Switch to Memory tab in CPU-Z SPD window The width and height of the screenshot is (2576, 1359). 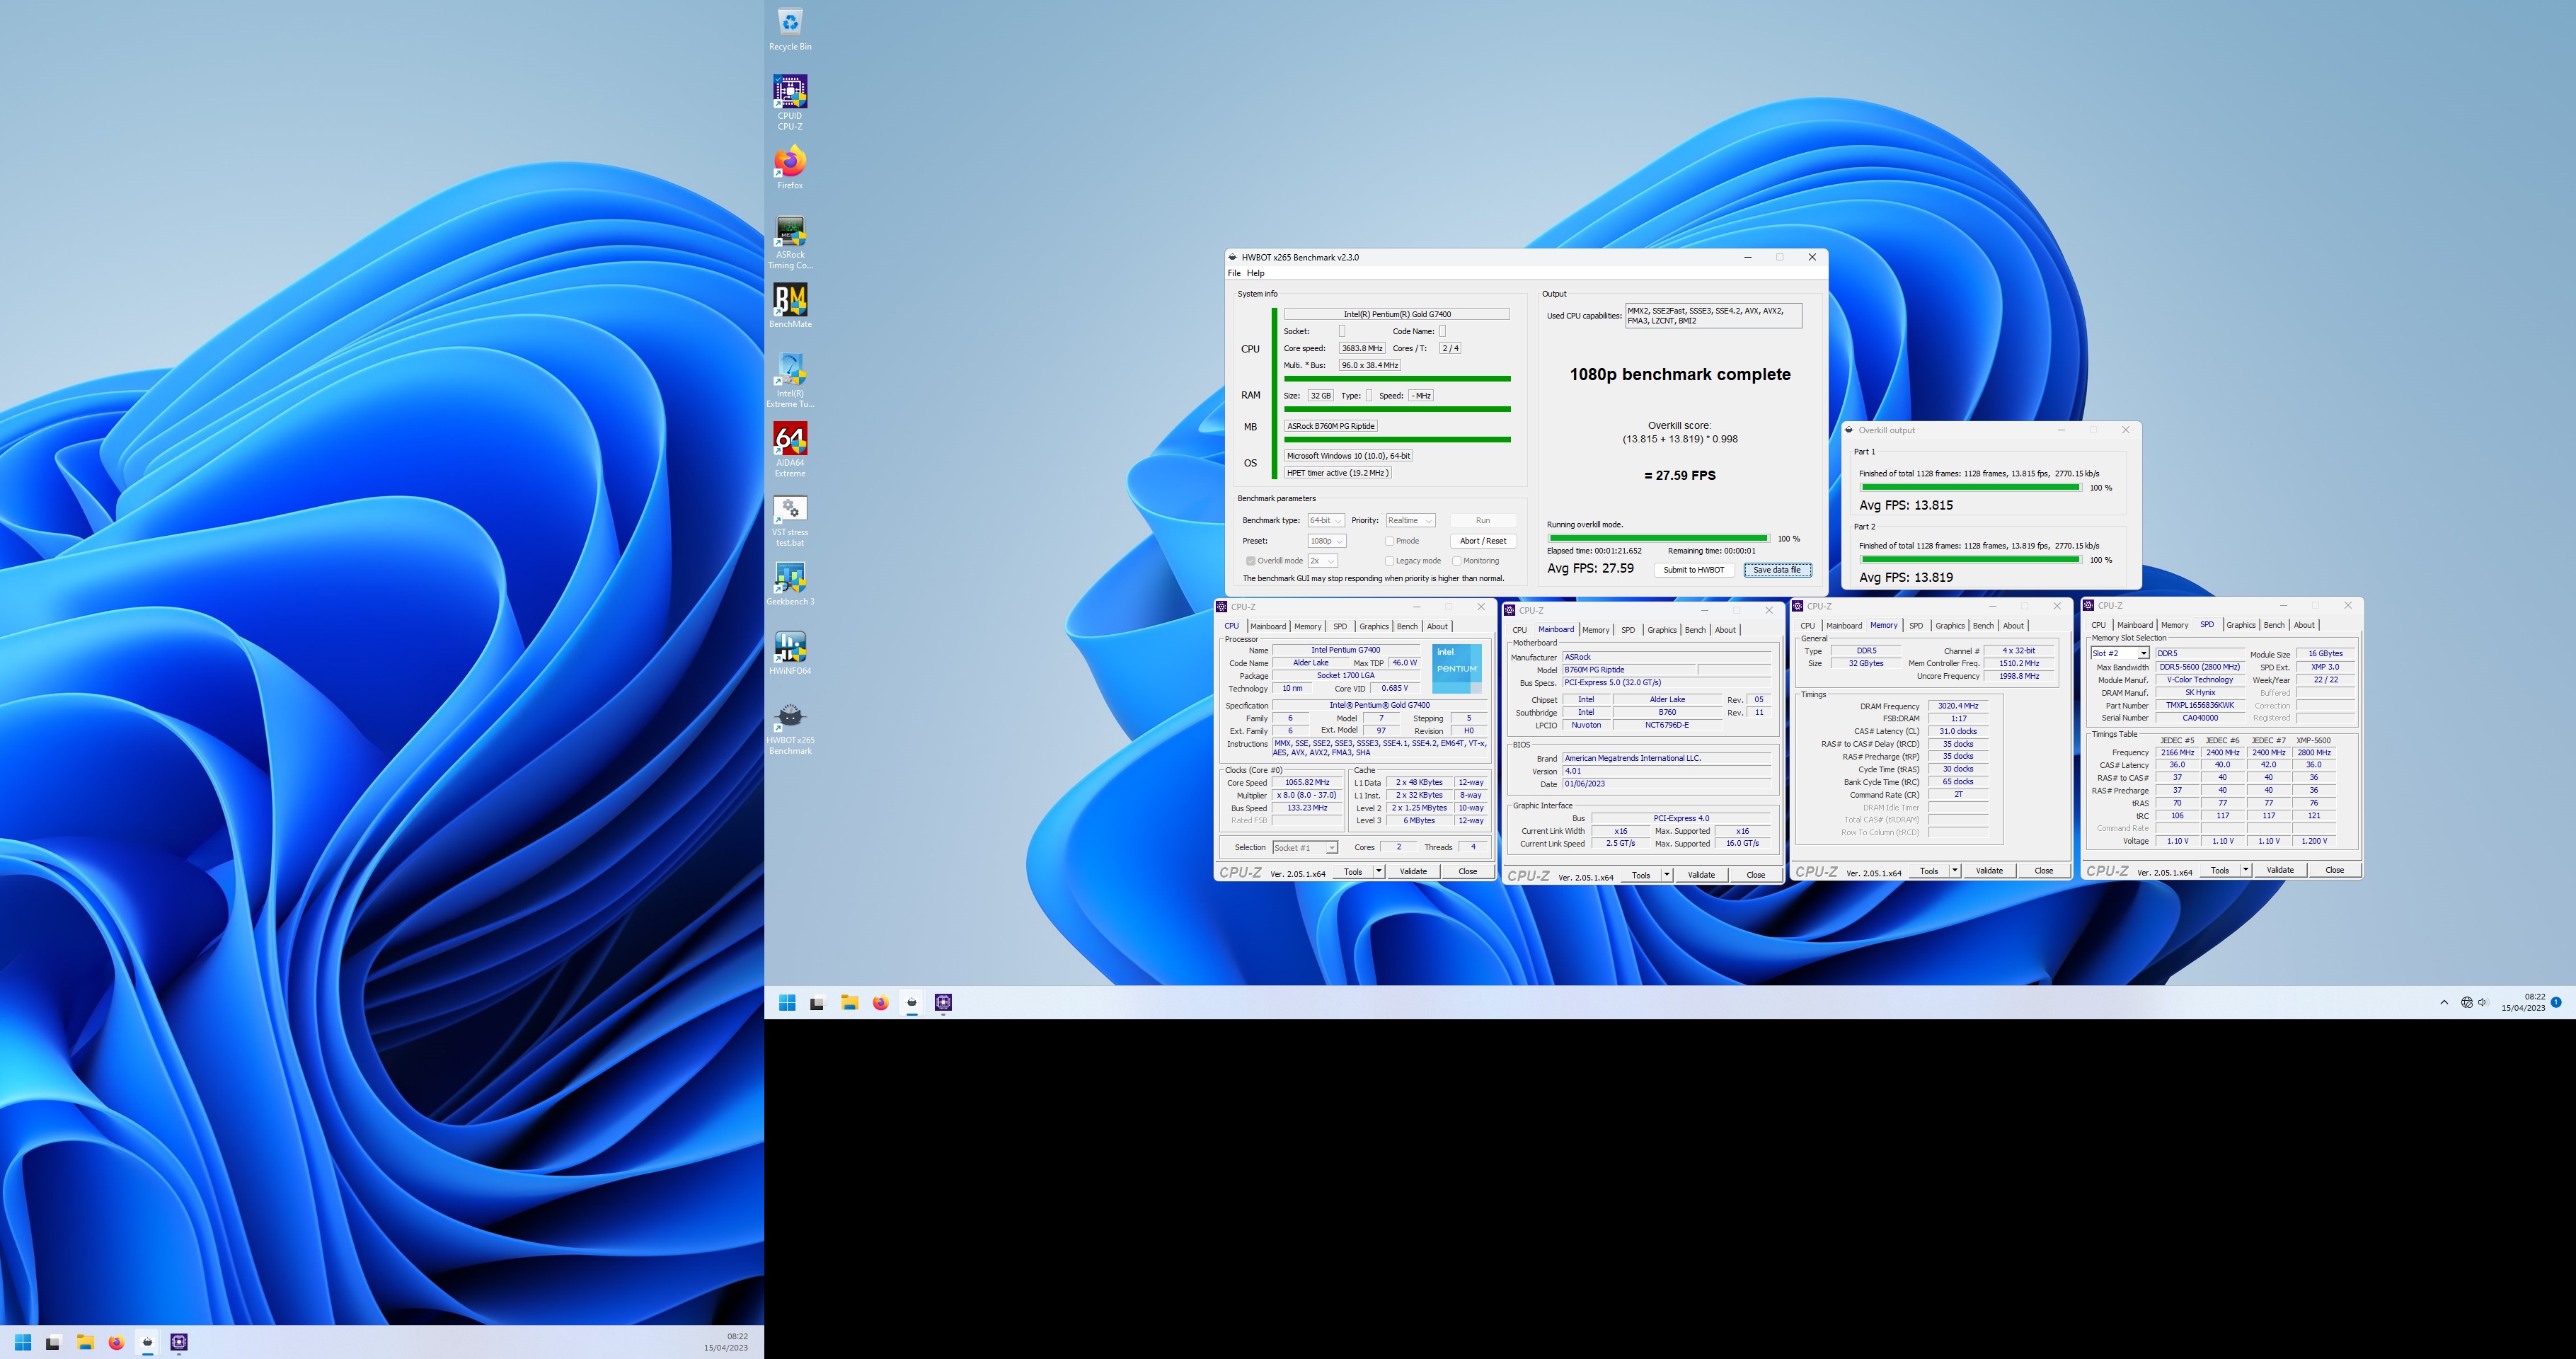coord(2174,625)
